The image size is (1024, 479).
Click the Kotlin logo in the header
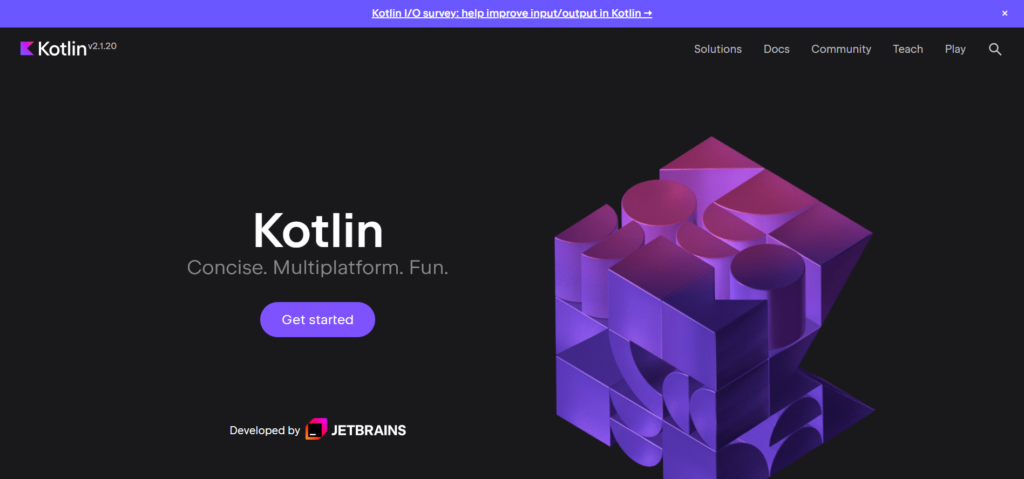click(x=54, y=49)
